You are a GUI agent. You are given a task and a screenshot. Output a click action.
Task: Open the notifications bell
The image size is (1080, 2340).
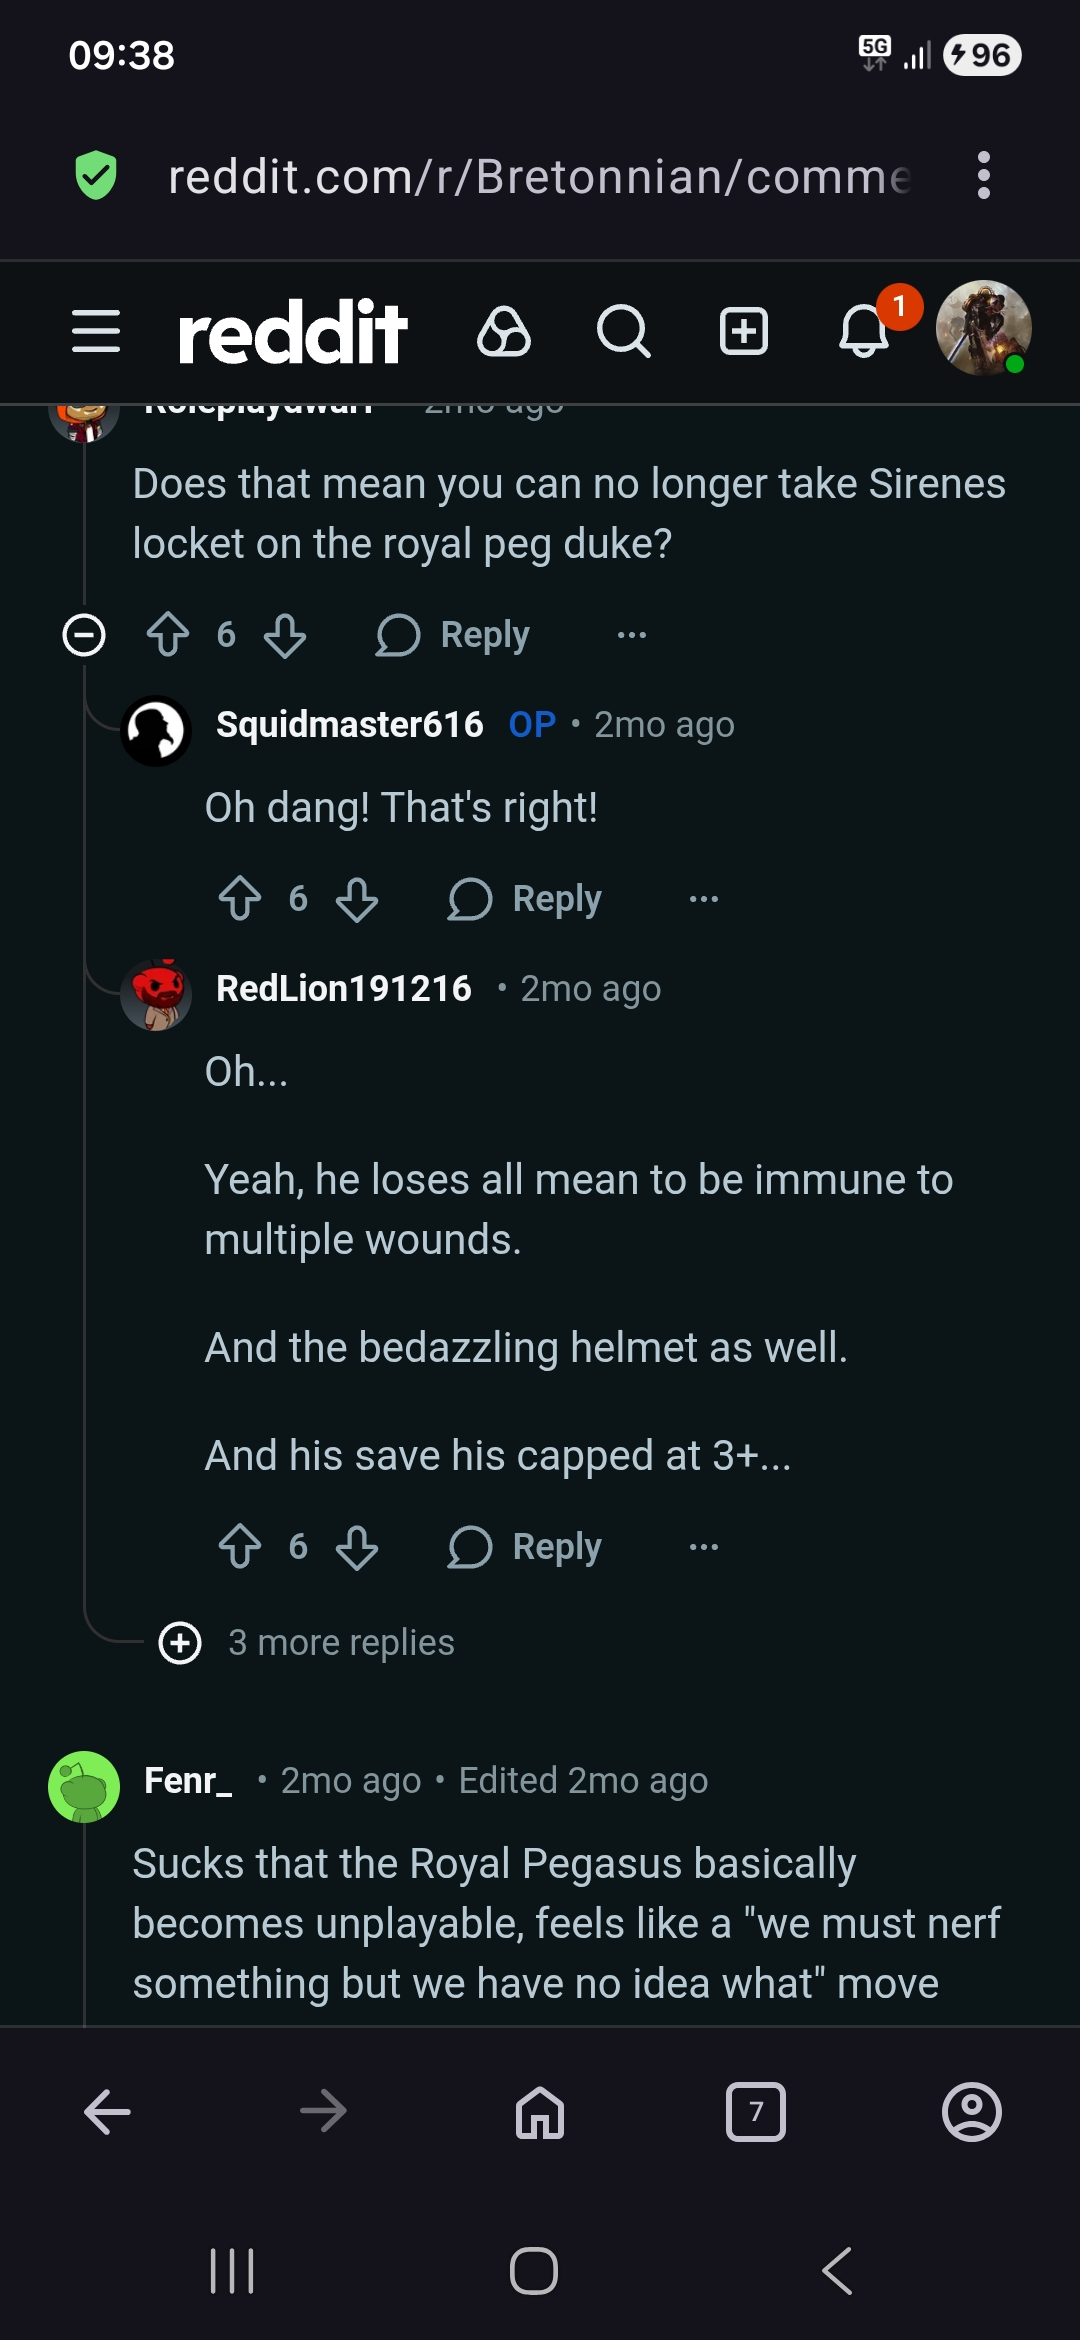coord(864,331)
